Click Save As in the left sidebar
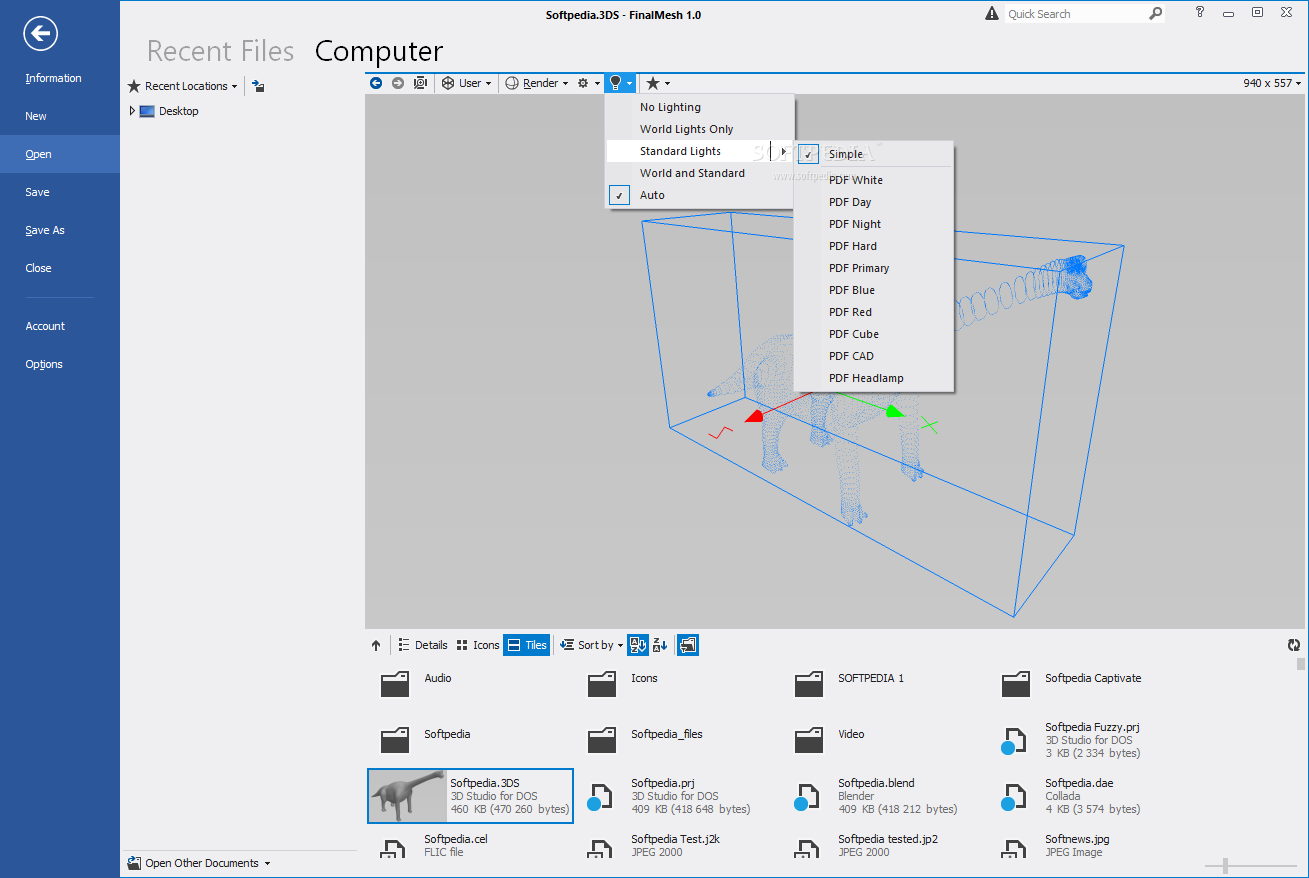 pos(60,230)
